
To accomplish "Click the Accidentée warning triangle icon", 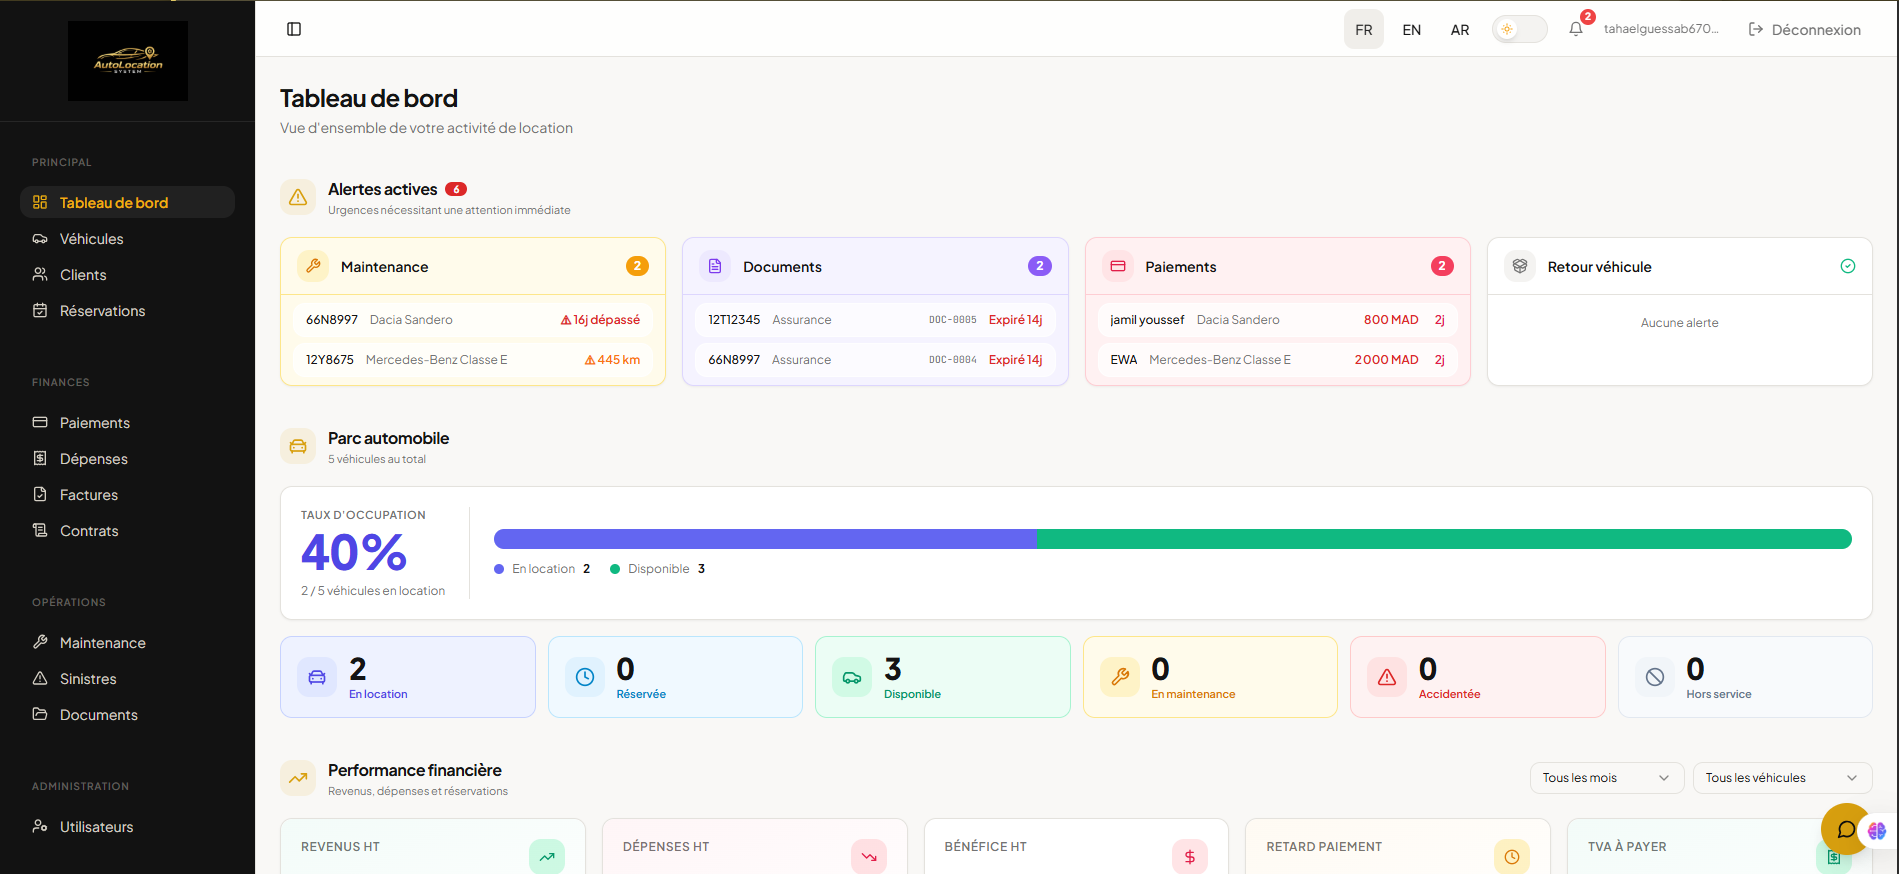I will tap(1387, 677).
